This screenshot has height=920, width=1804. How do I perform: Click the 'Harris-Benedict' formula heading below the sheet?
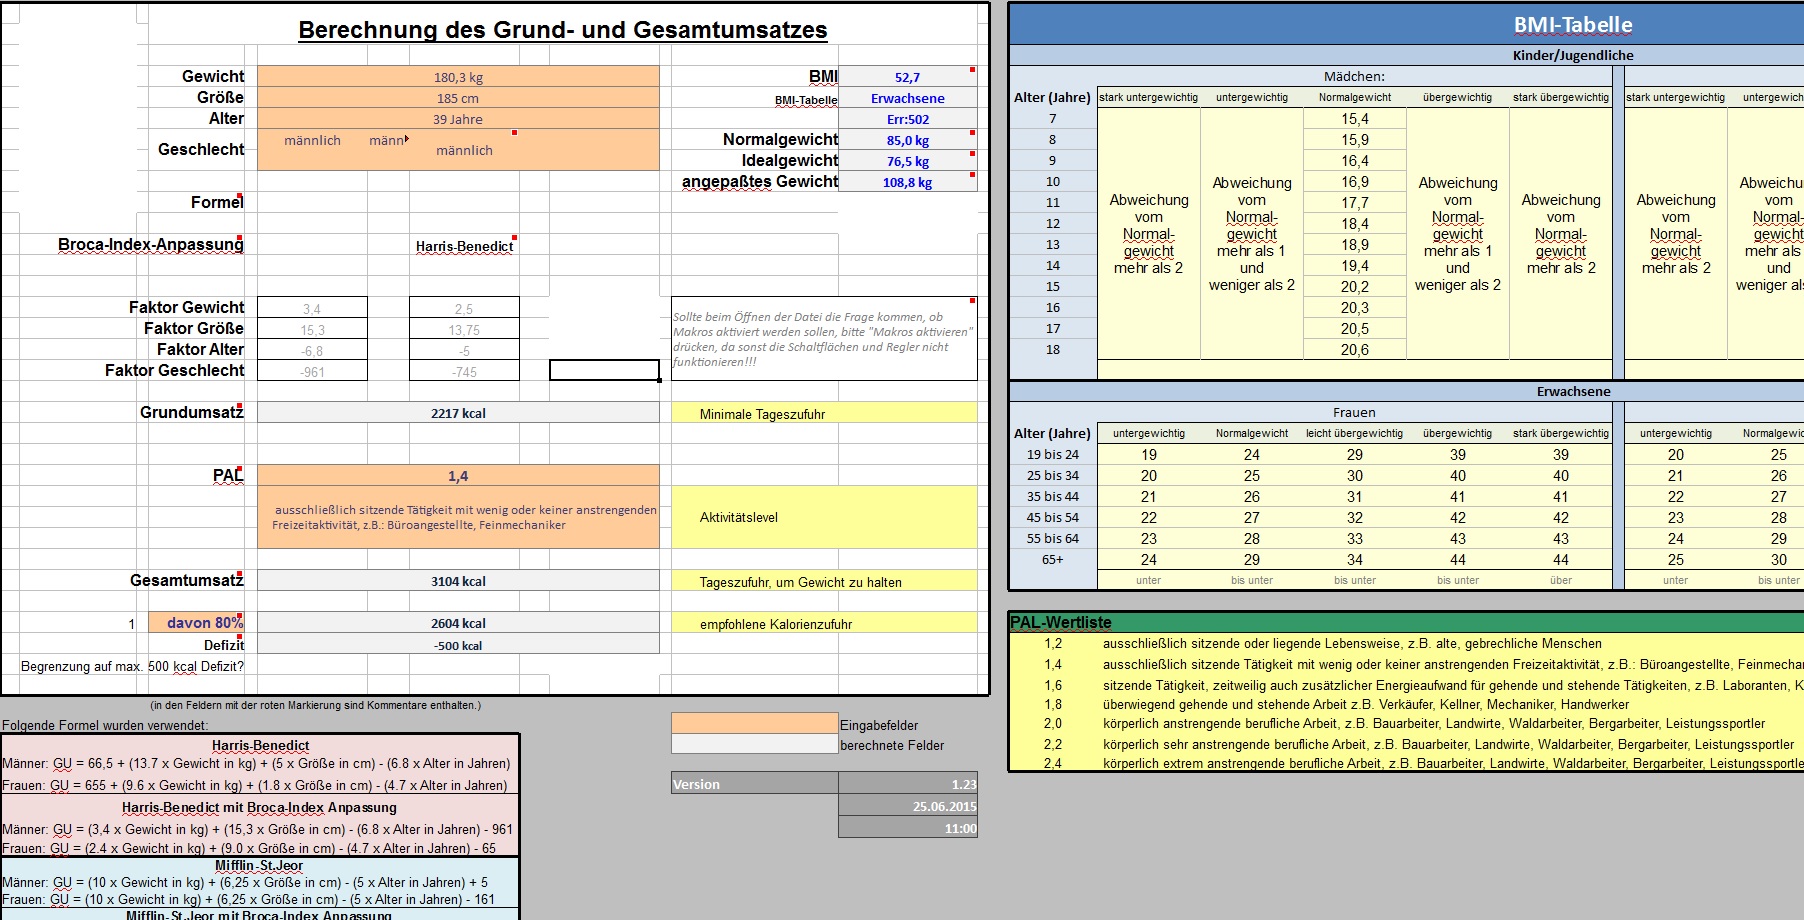[x=260, y=745]
